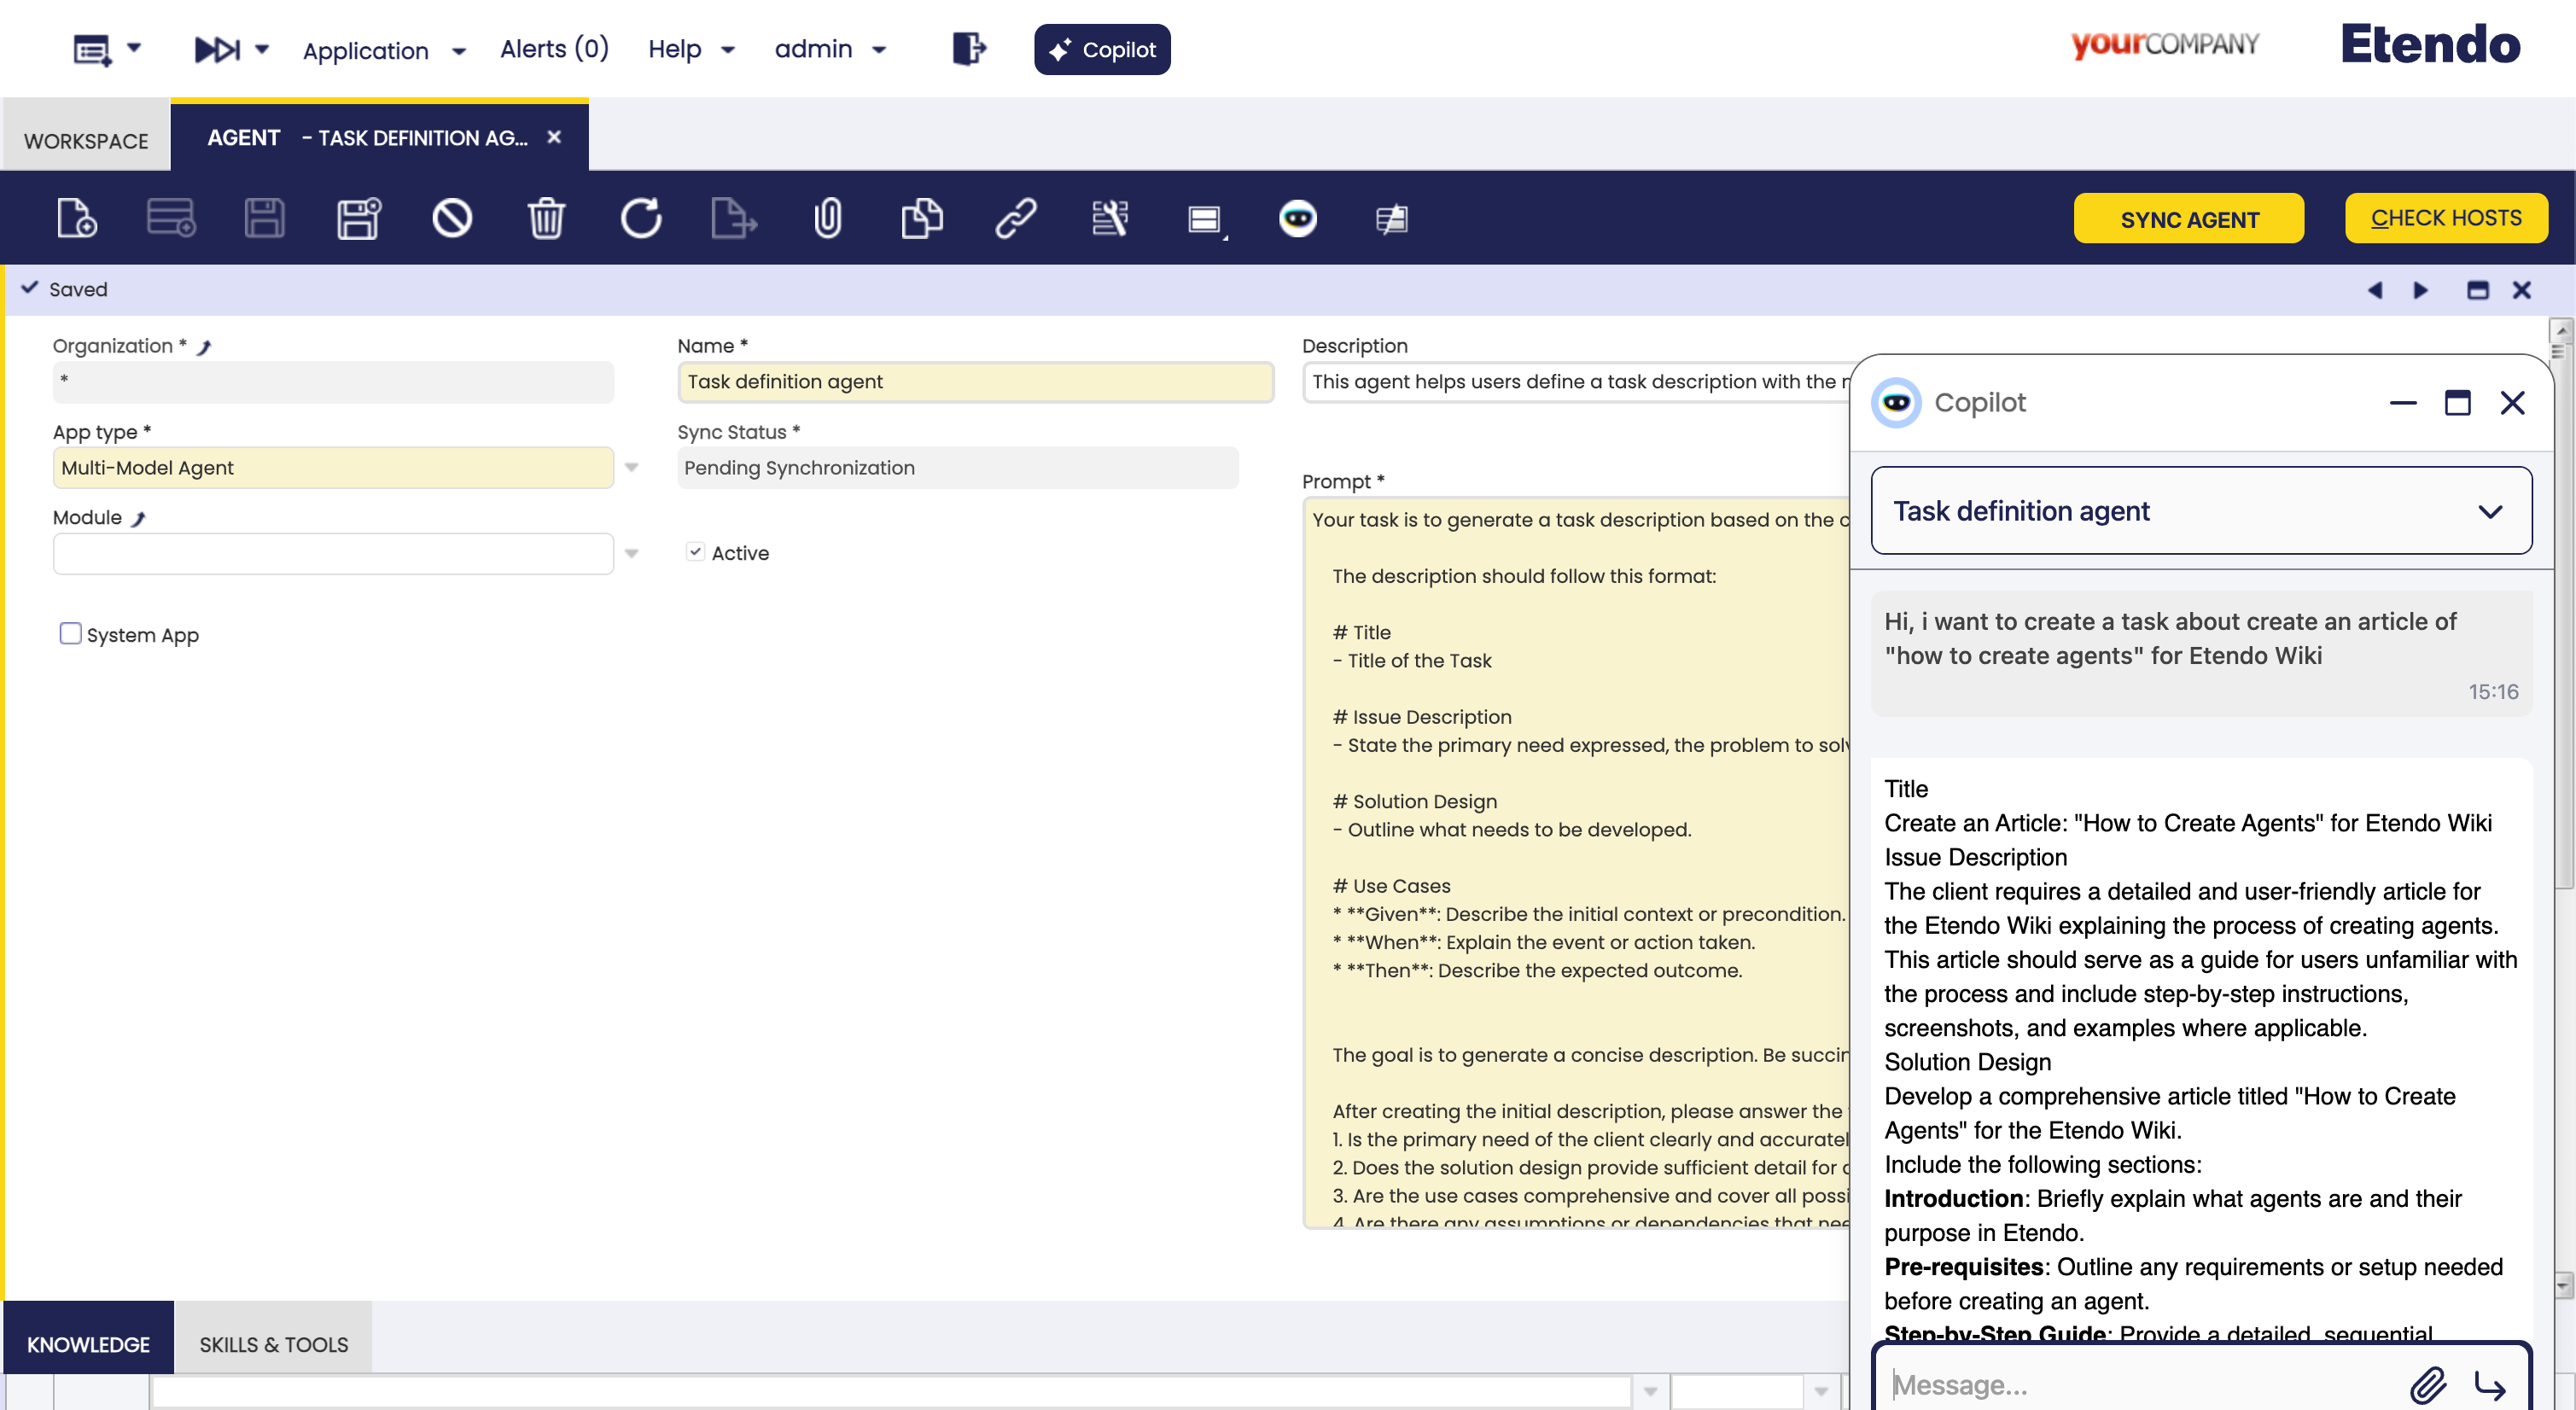
Task: Open Alerts (0)
Action: coord(554,49)
